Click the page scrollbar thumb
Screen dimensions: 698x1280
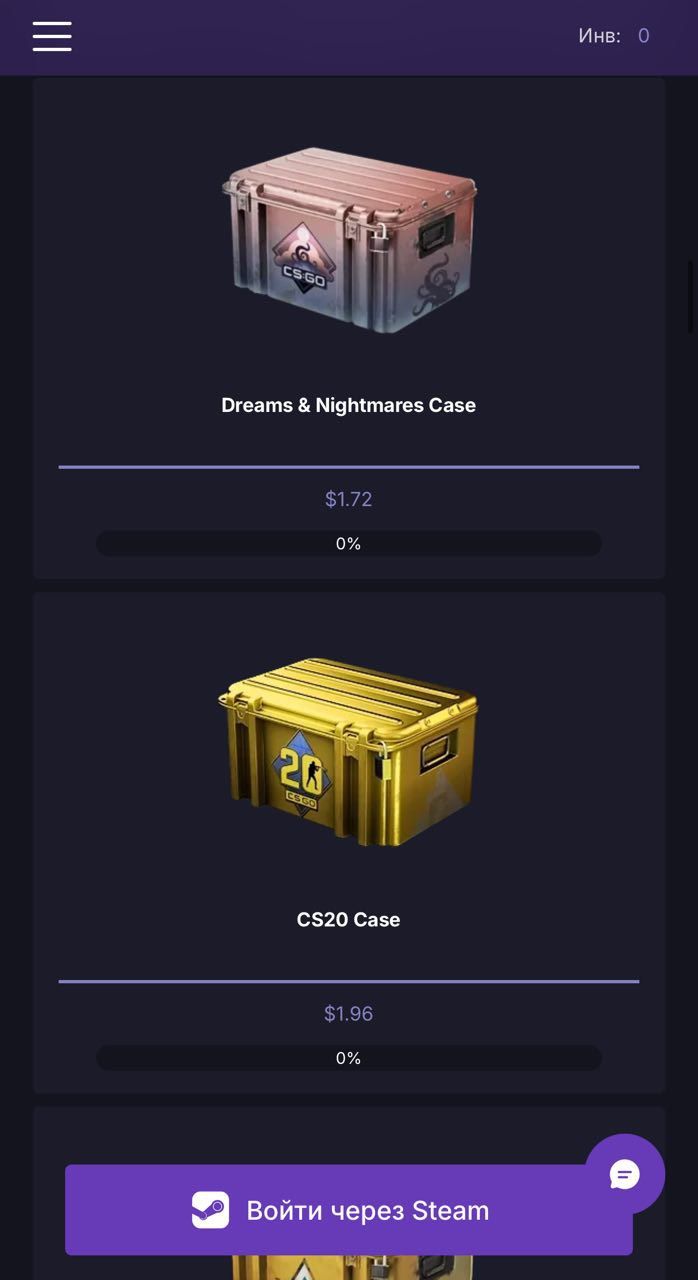coord(692,297)
